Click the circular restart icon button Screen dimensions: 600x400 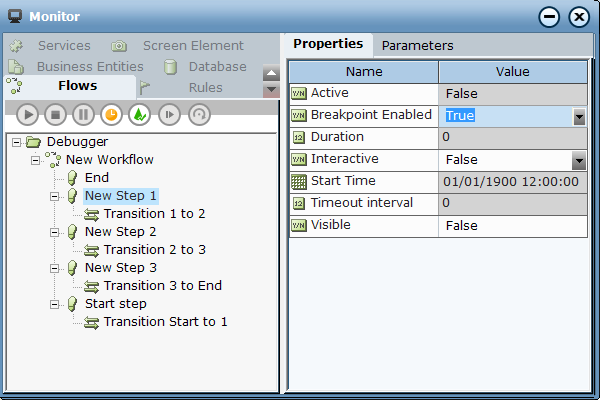click(199, 114)
